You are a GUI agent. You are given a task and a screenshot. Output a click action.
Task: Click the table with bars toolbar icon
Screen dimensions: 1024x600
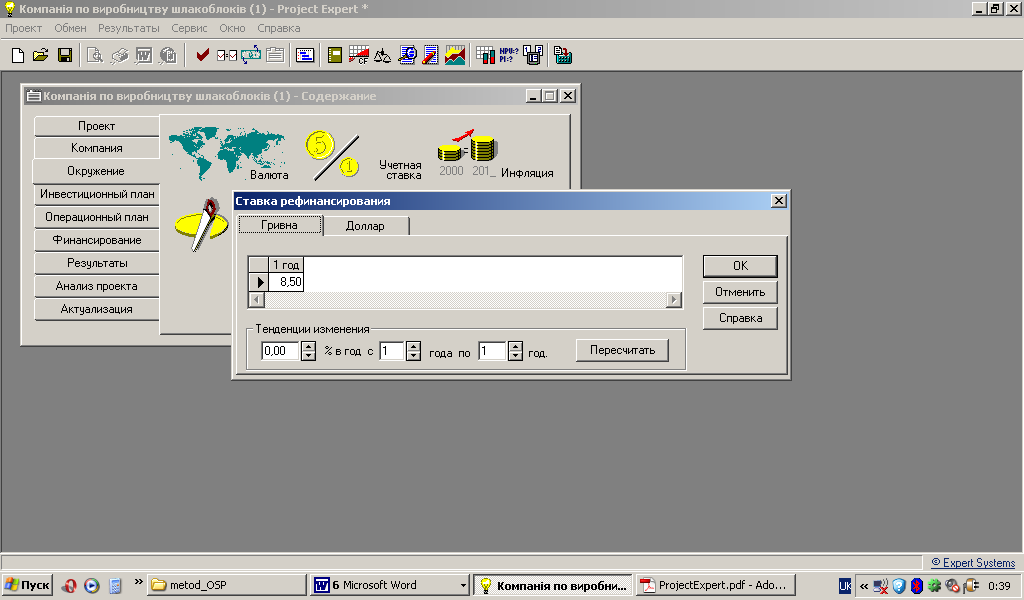tap(485, 55)
